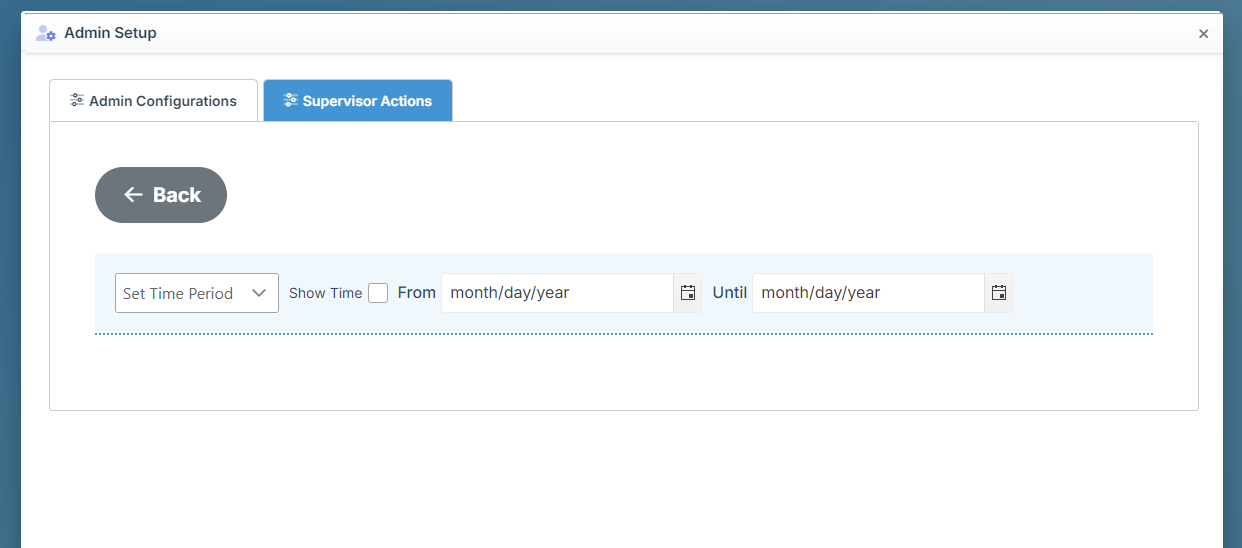Image resolution: width=1242 pixels, height=548 pixels.
Task: Open the Until date calendar picker
Action: pyautogui.click(x=998, y=293)
